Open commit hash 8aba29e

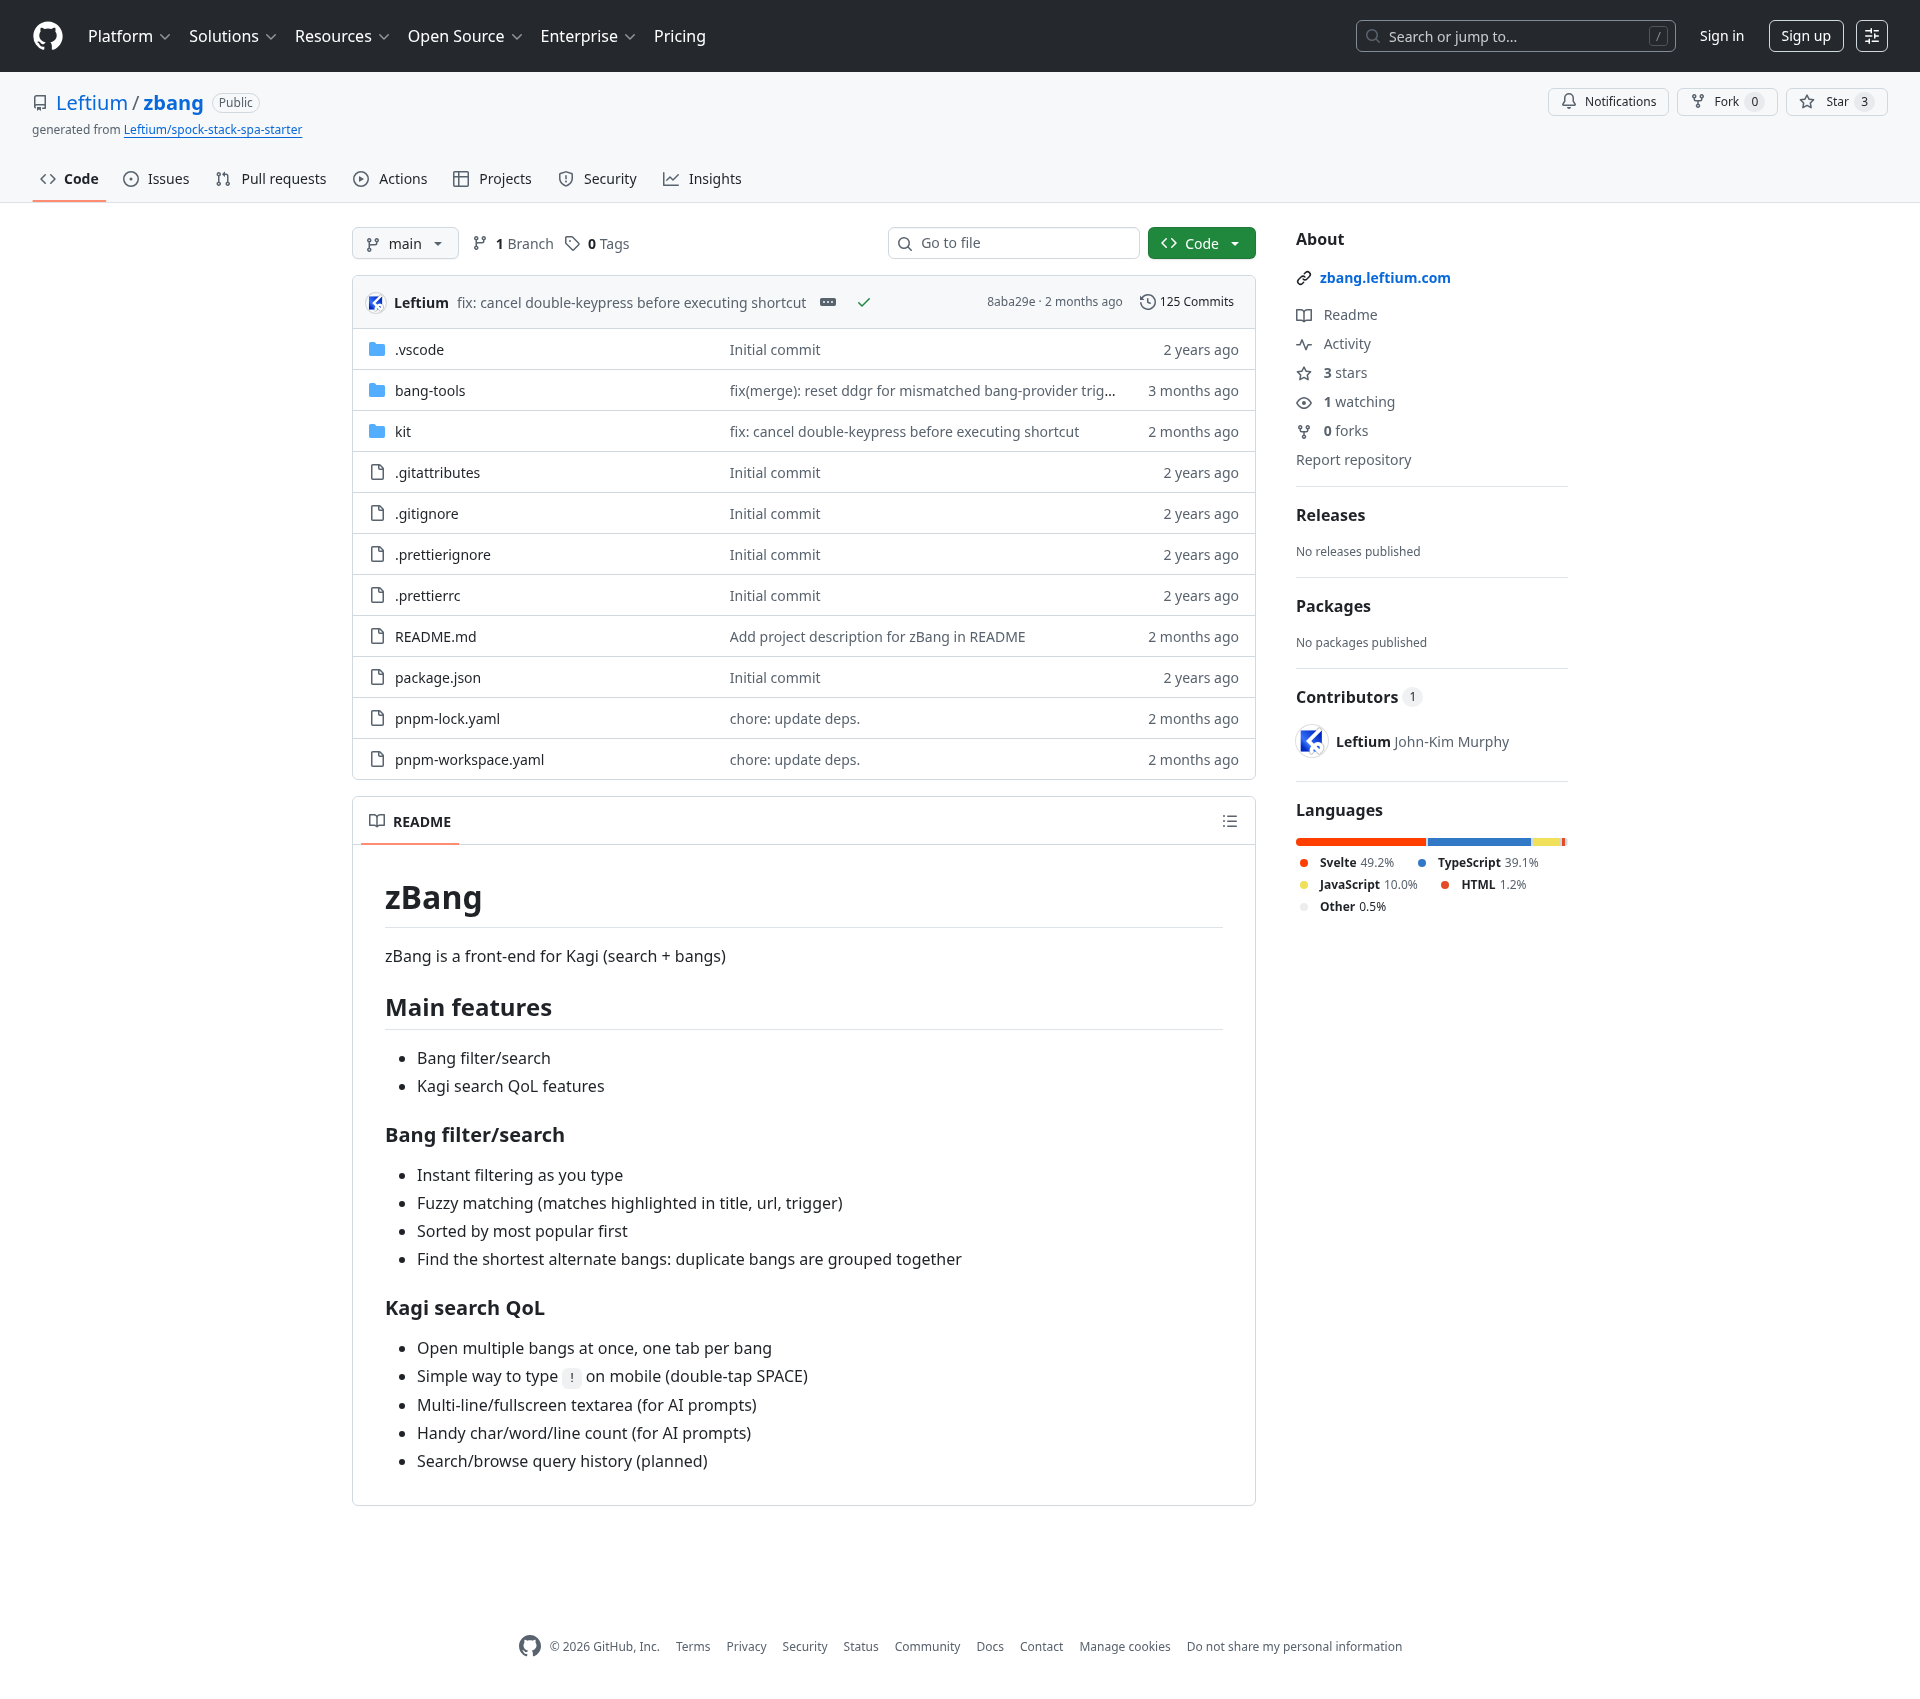point(1011,302)
